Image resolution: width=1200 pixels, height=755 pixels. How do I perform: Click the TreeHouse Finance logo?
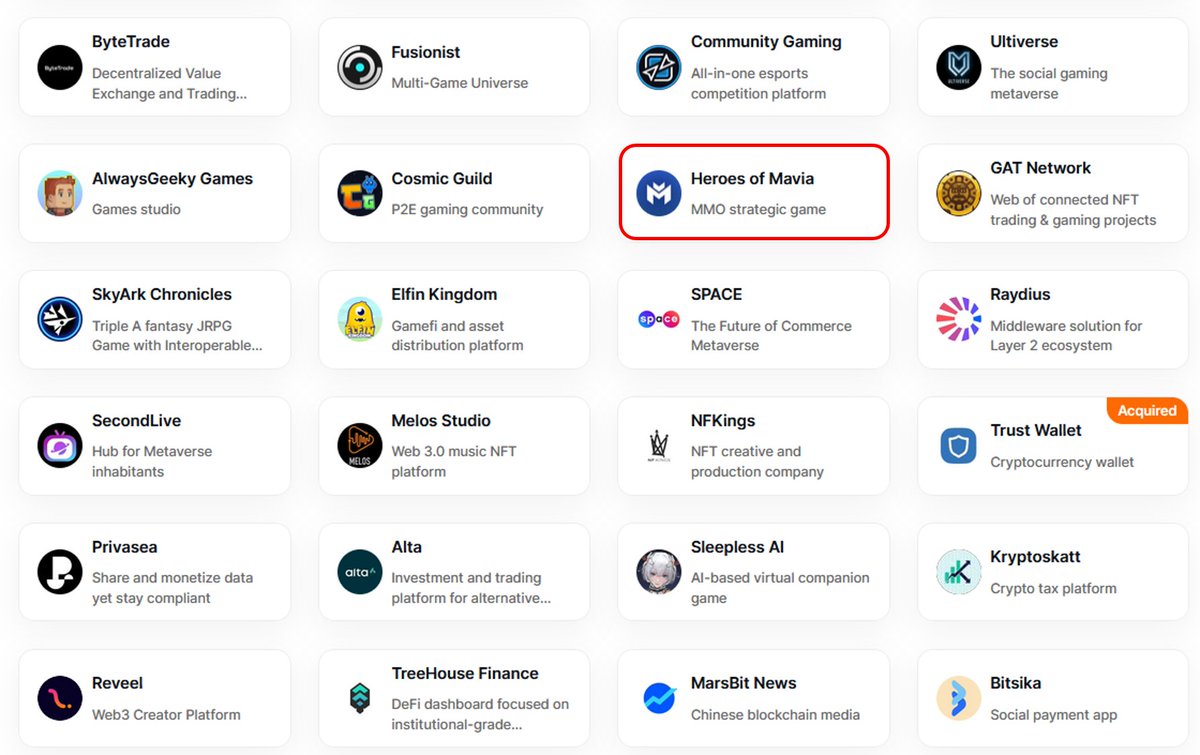point(359,698)
